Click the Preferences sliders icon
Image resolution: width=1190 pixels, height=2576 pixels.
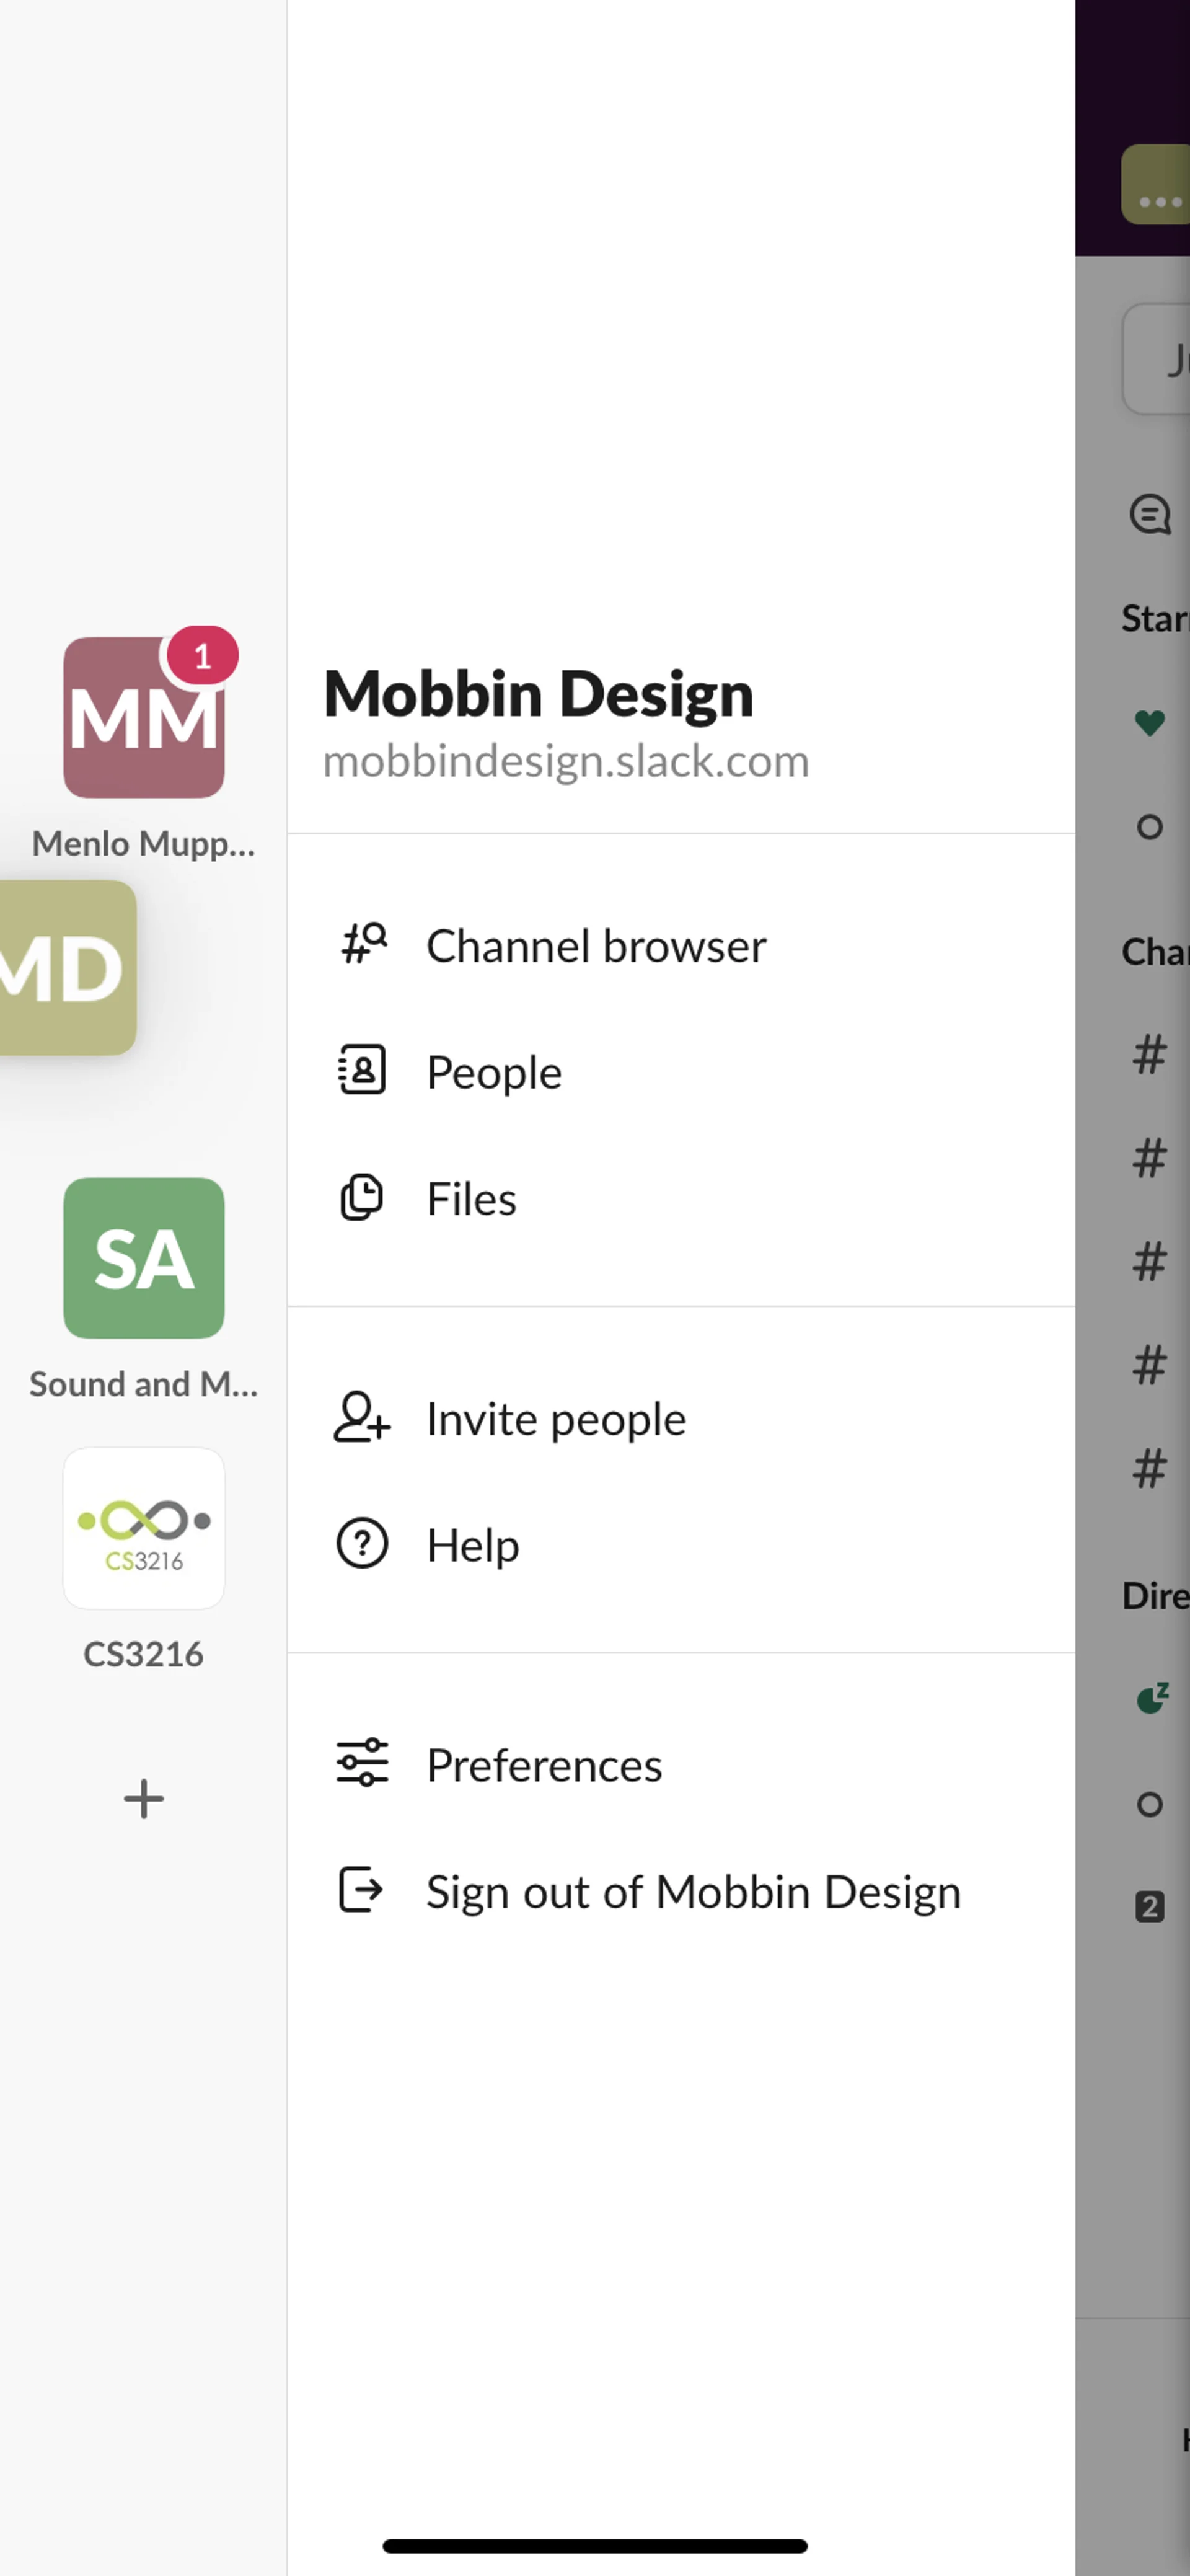click(x=362, y=1764)
